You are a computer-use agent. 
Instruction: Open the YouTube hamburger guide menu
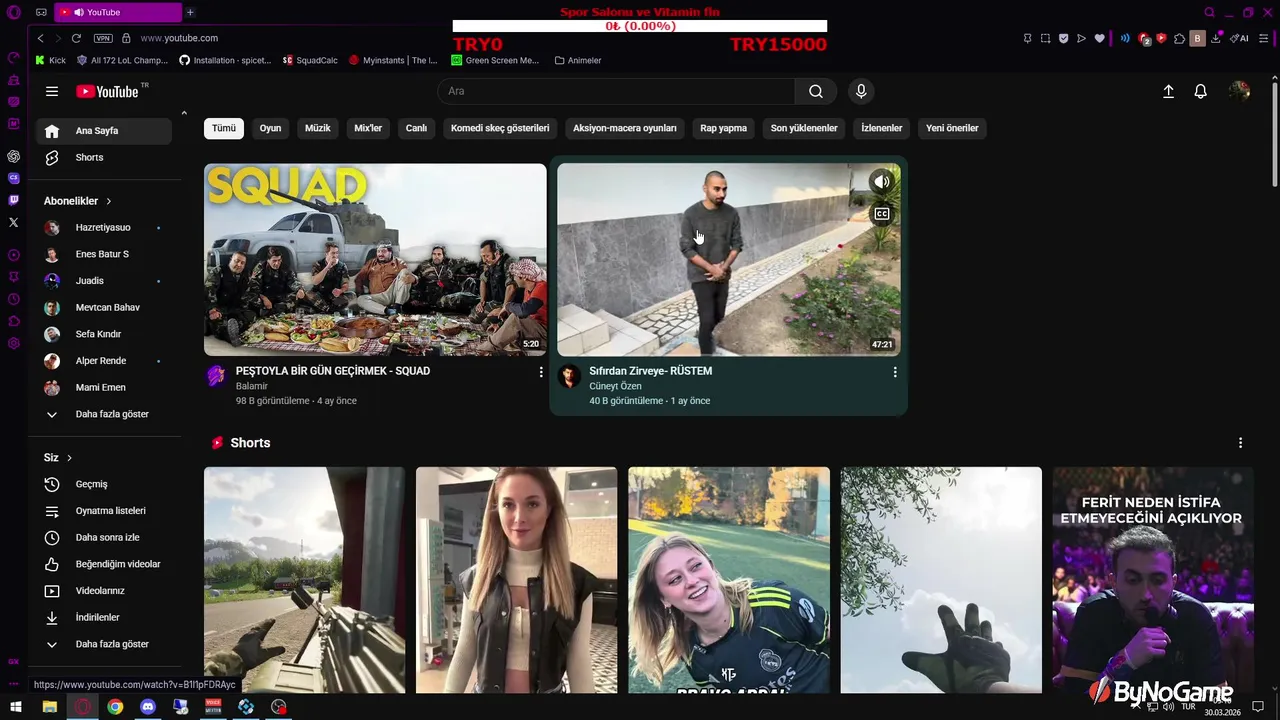52,91
